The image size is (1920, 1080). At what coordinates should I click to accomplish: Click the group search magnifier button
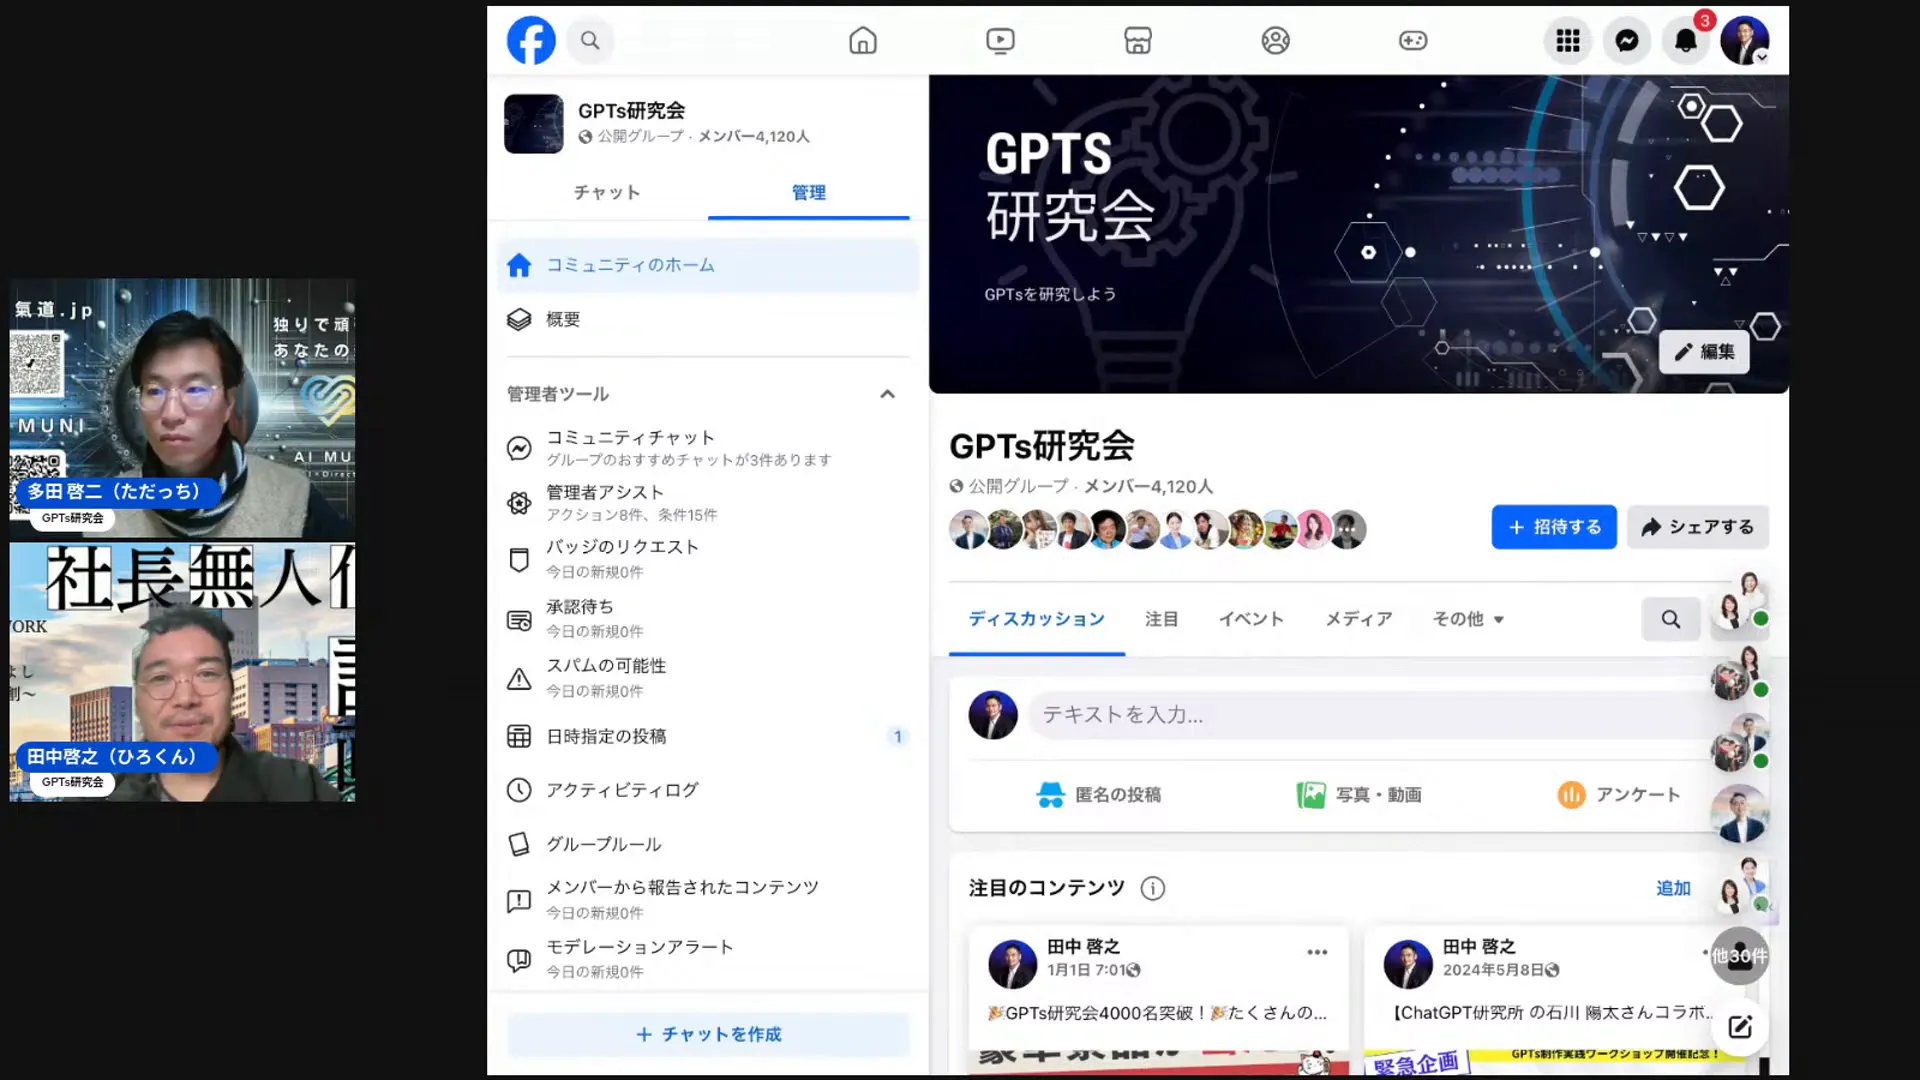click(1671, 619)
